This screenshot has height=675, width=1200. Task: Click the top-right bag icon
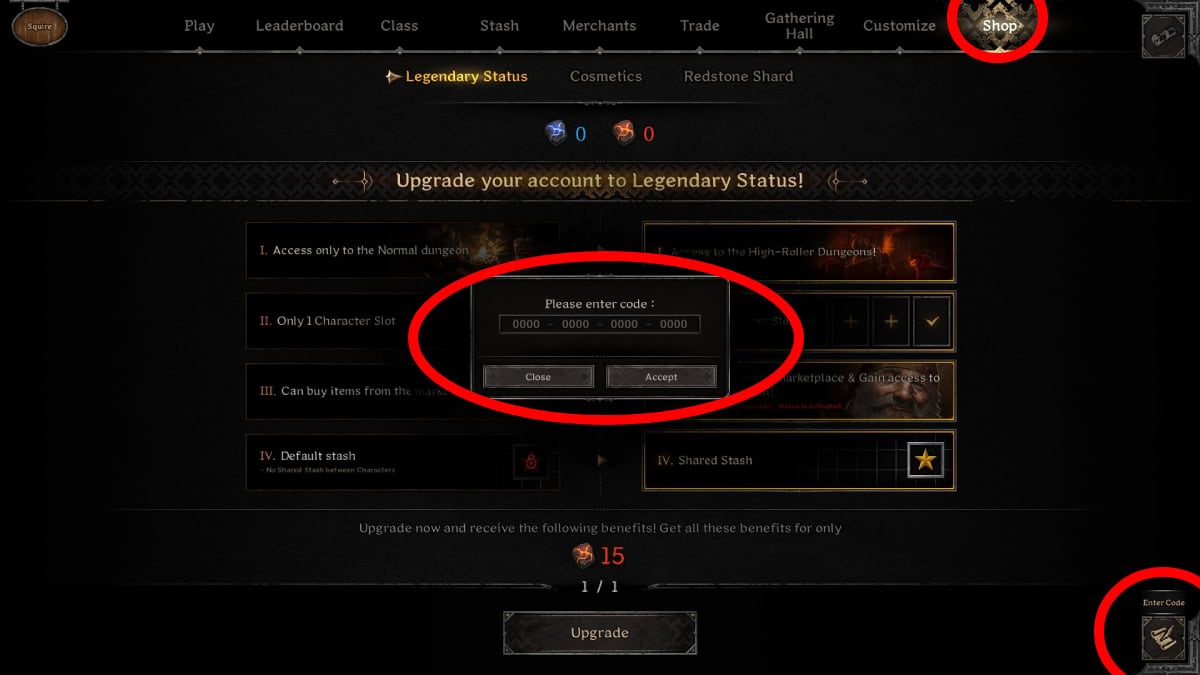click(x=1163, y=37)
